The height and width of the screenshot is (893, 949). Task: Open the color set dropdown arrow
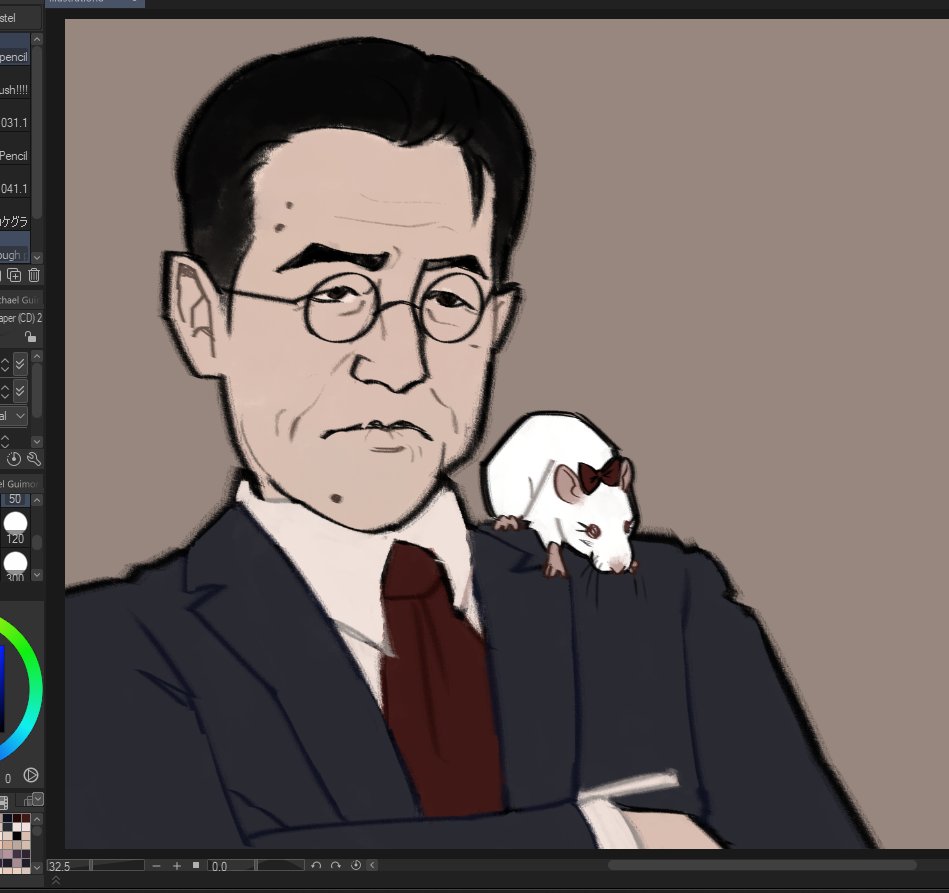(x=38, y=799)
